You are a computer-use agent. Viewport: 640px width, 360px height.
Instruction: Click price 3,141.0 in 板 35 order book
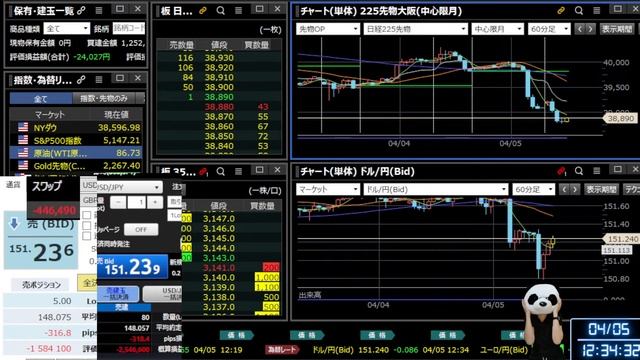point(219,268)
